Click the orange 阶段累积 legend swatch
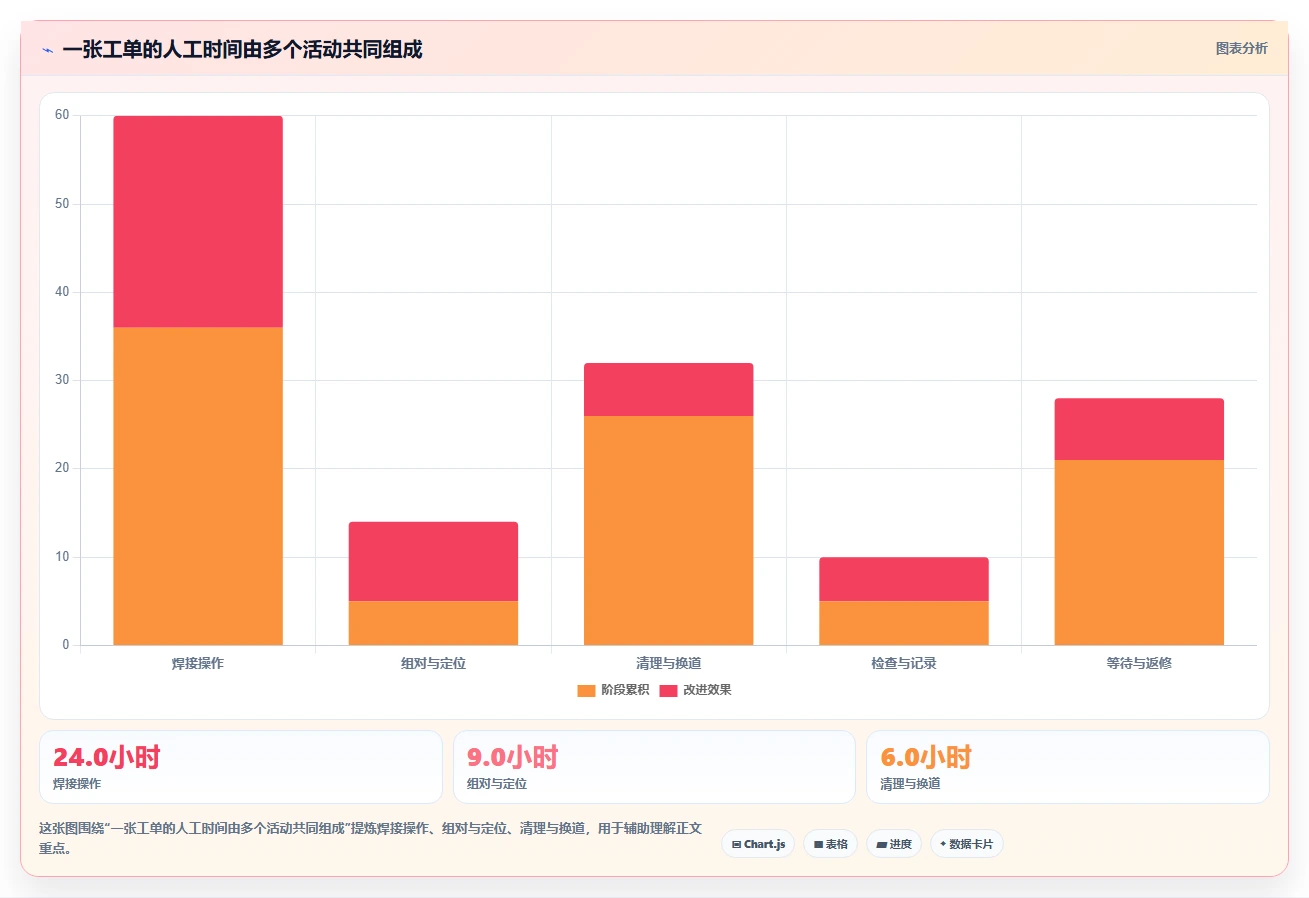 (x=586, y=690)
